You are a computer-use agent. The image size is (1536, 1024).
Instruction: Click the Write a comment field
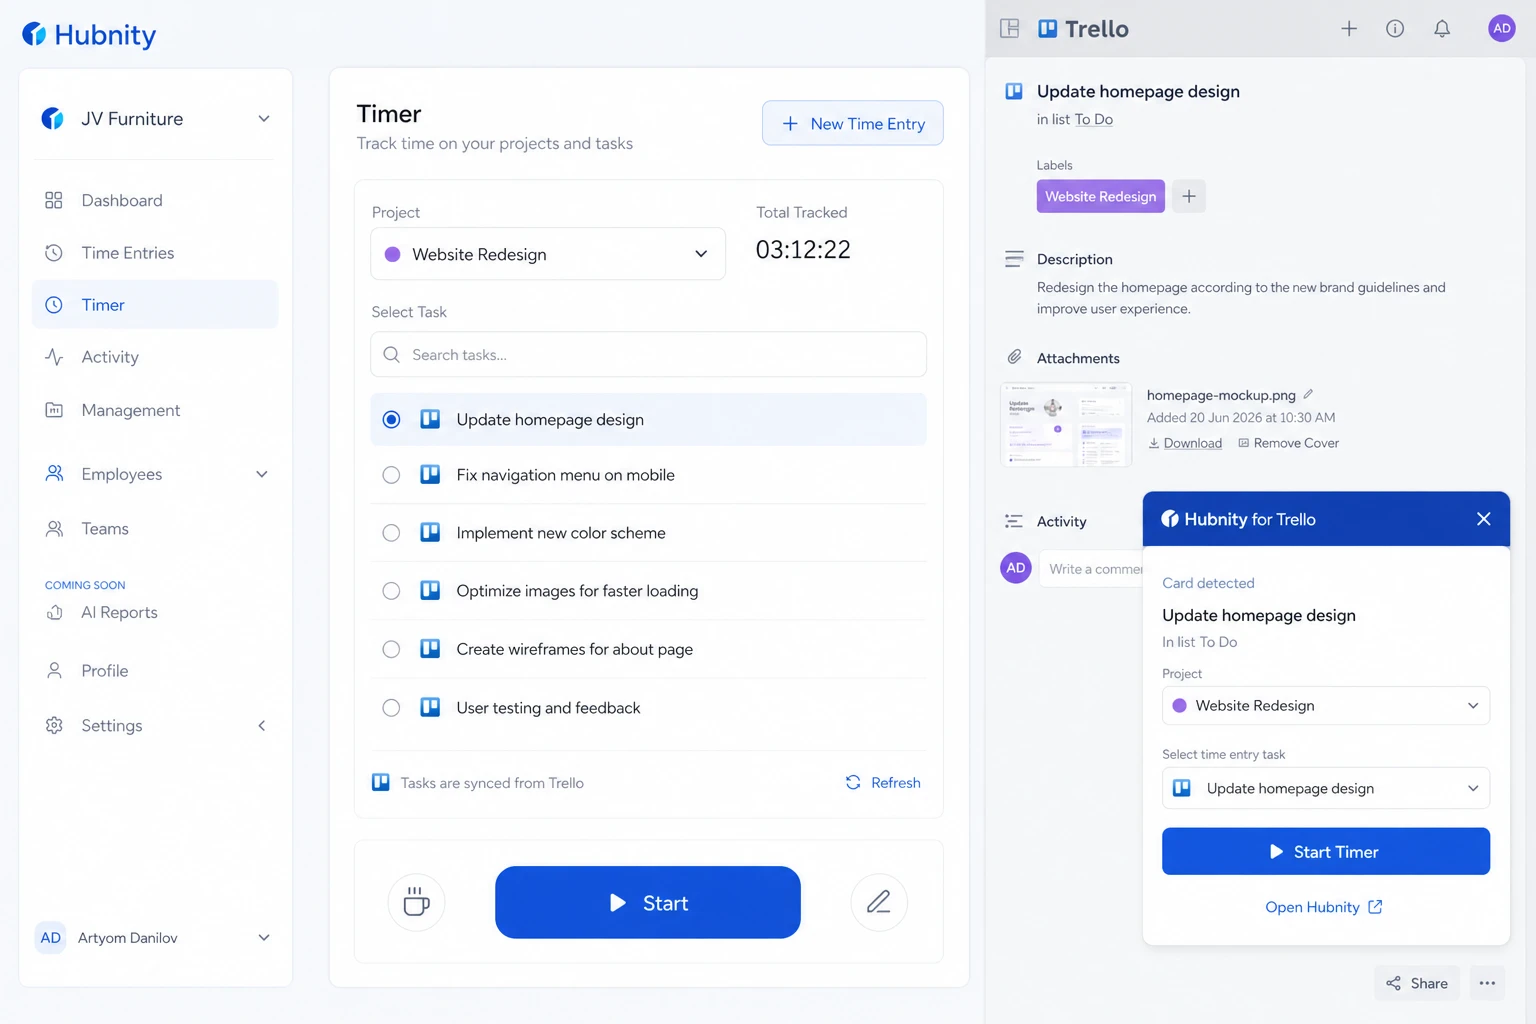click(1092, 568)
